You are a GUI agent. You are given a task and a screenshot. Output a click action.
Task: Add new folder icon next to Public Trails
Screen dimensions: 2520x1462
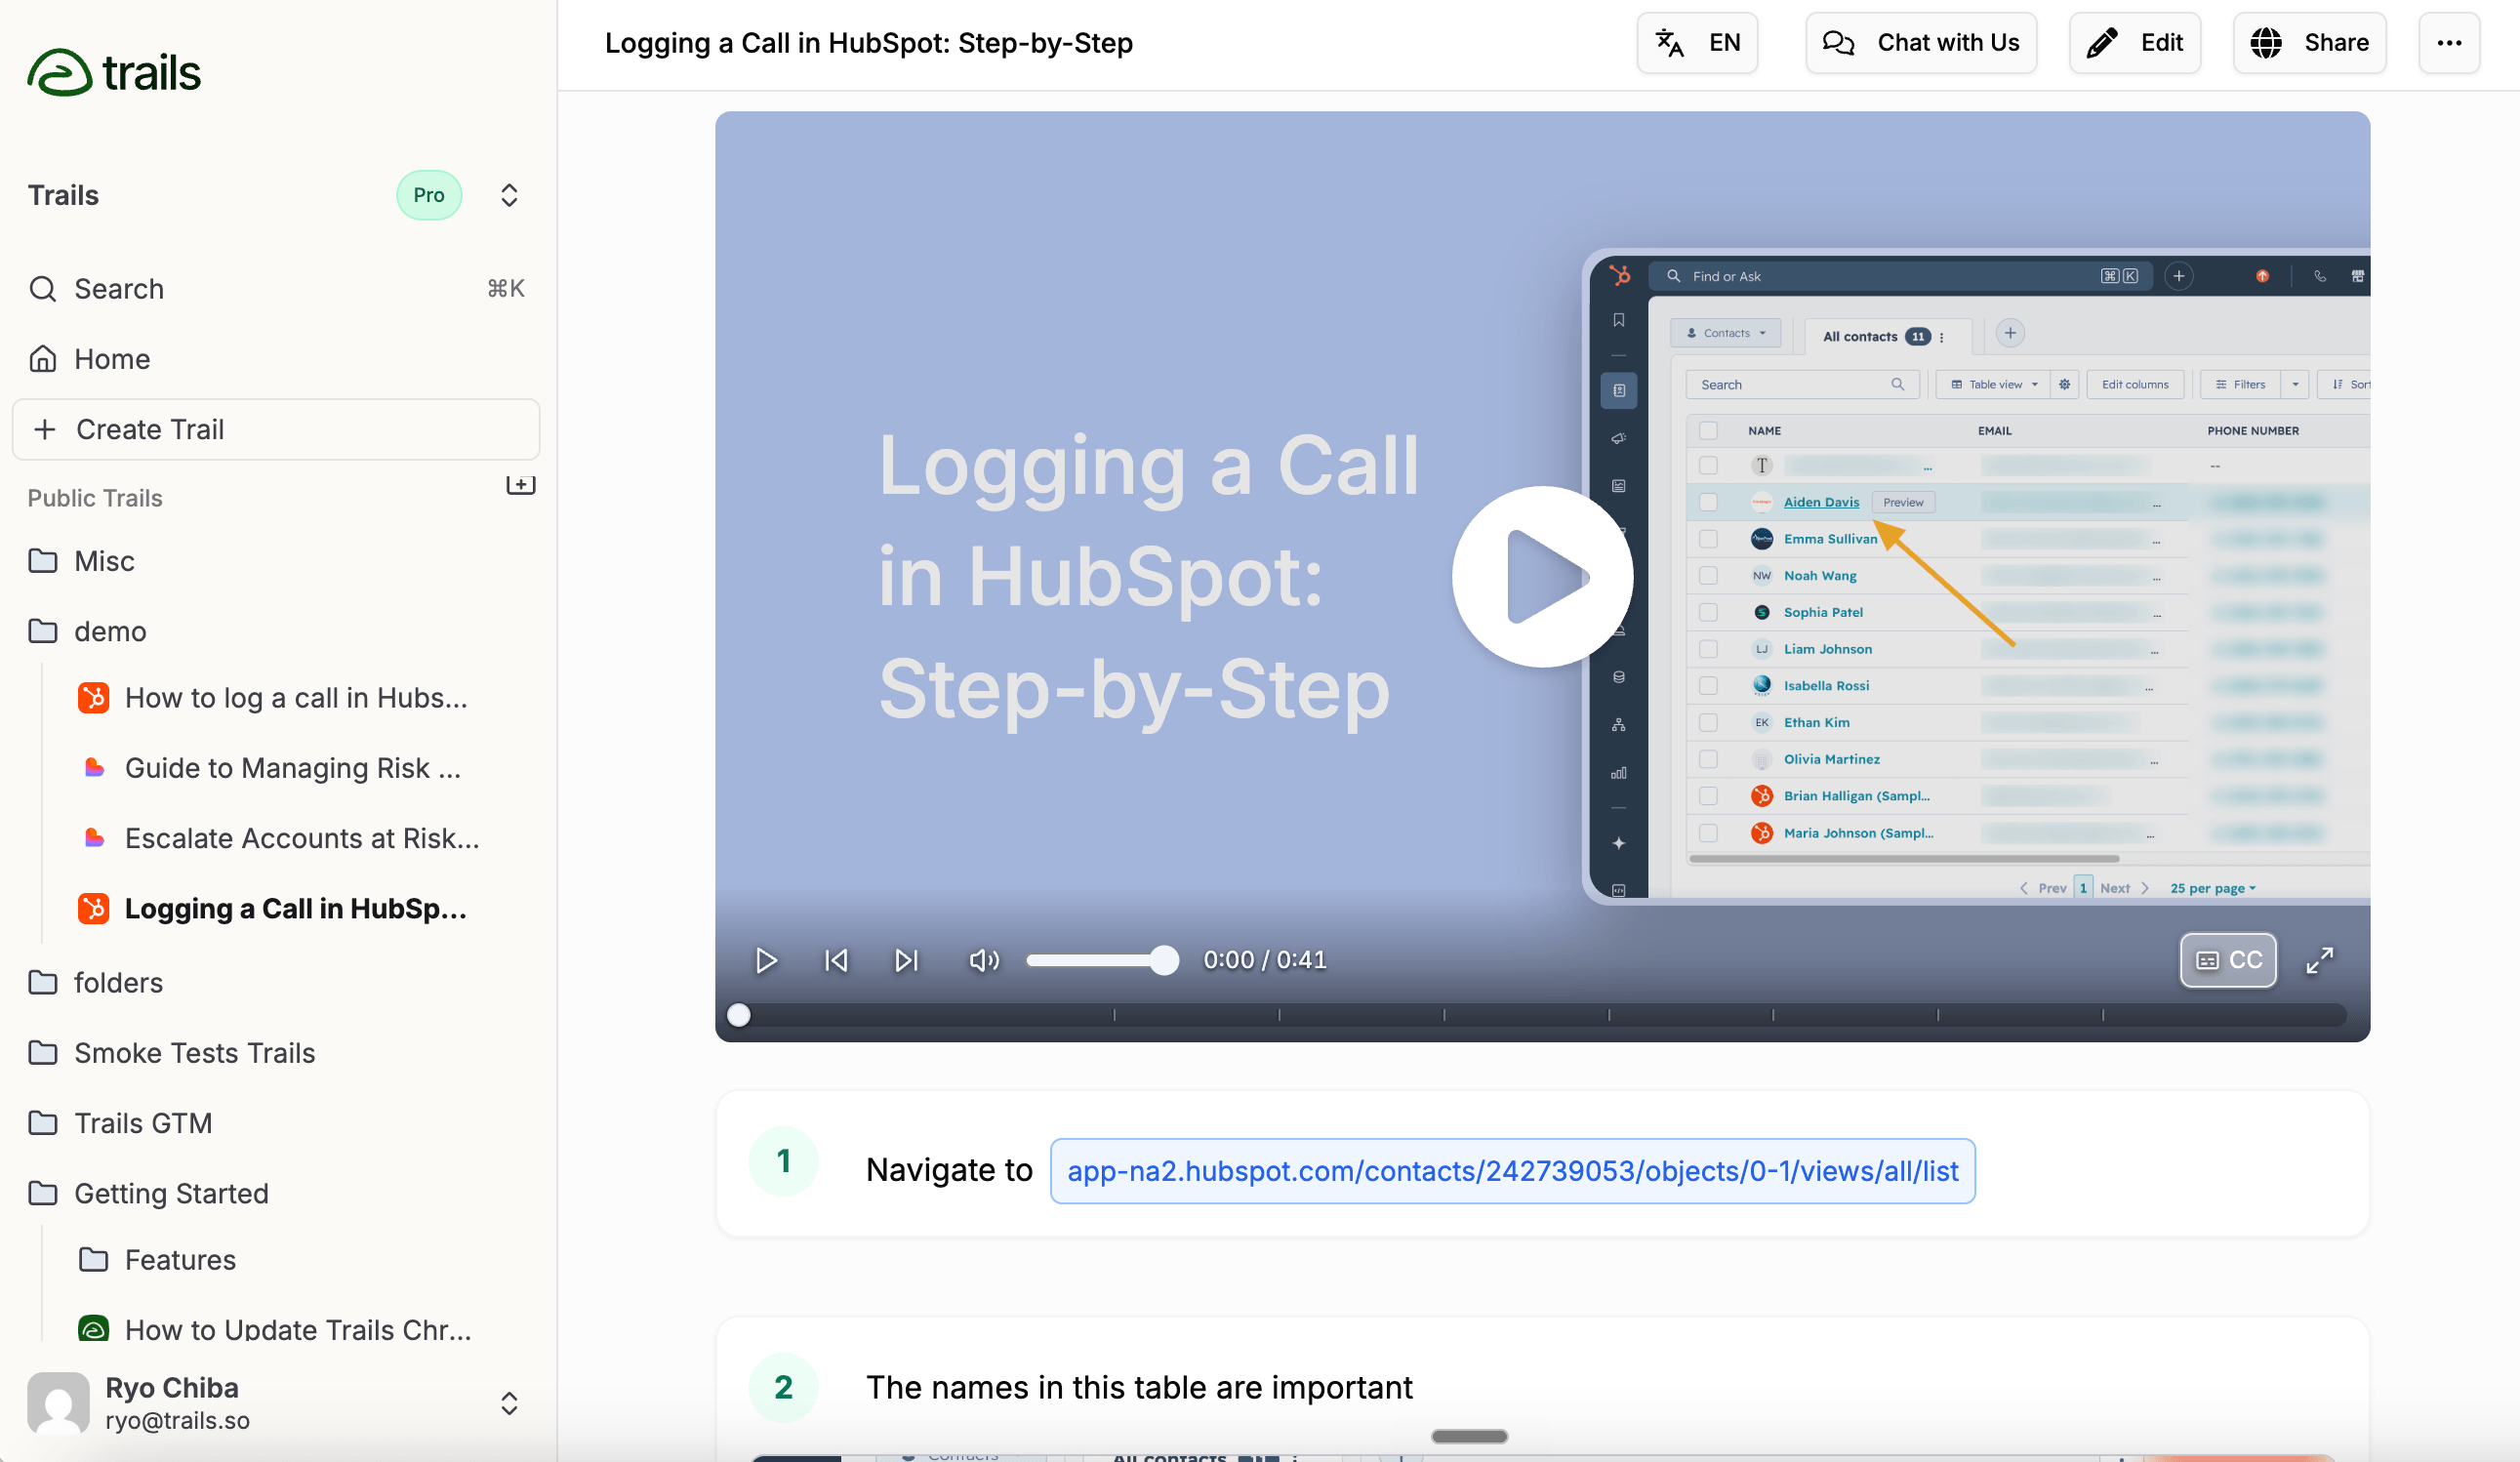click(x=520, y=485)
